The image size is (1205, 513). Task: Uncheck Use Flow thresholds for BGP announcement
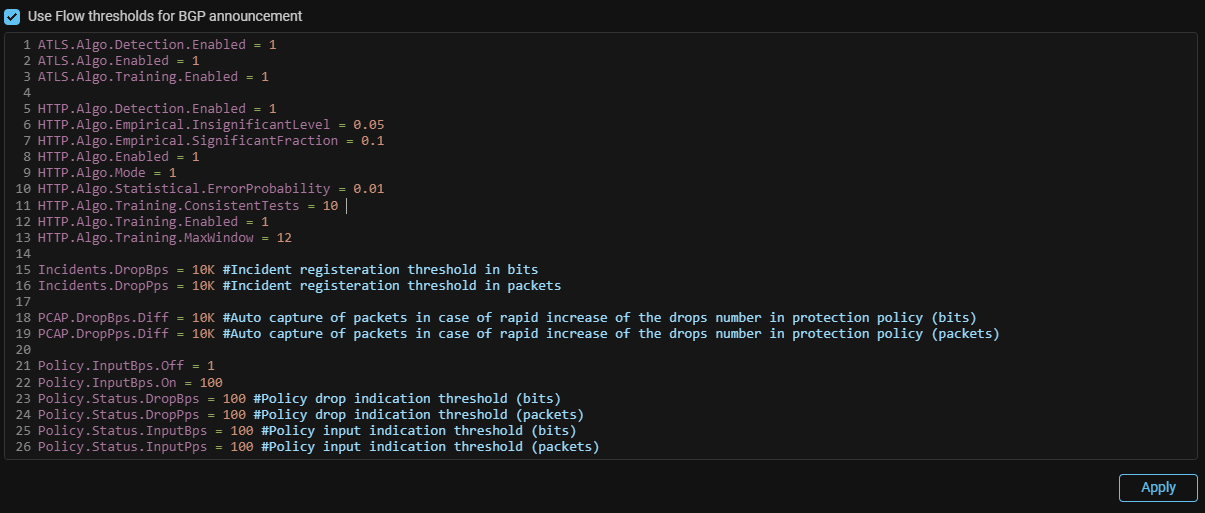click(x=12, y=16)
